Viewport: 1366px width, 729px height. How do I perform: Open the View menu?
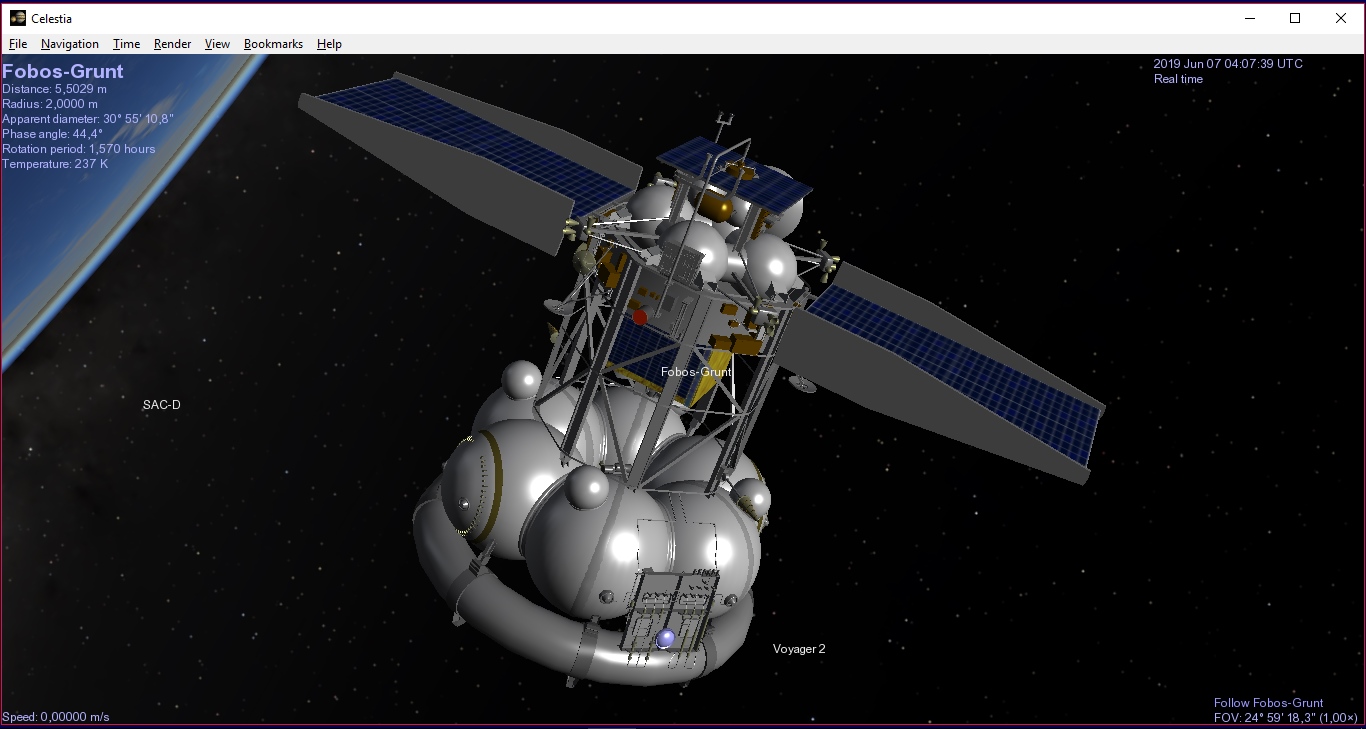pyautogui.click(x=217, y=44)
